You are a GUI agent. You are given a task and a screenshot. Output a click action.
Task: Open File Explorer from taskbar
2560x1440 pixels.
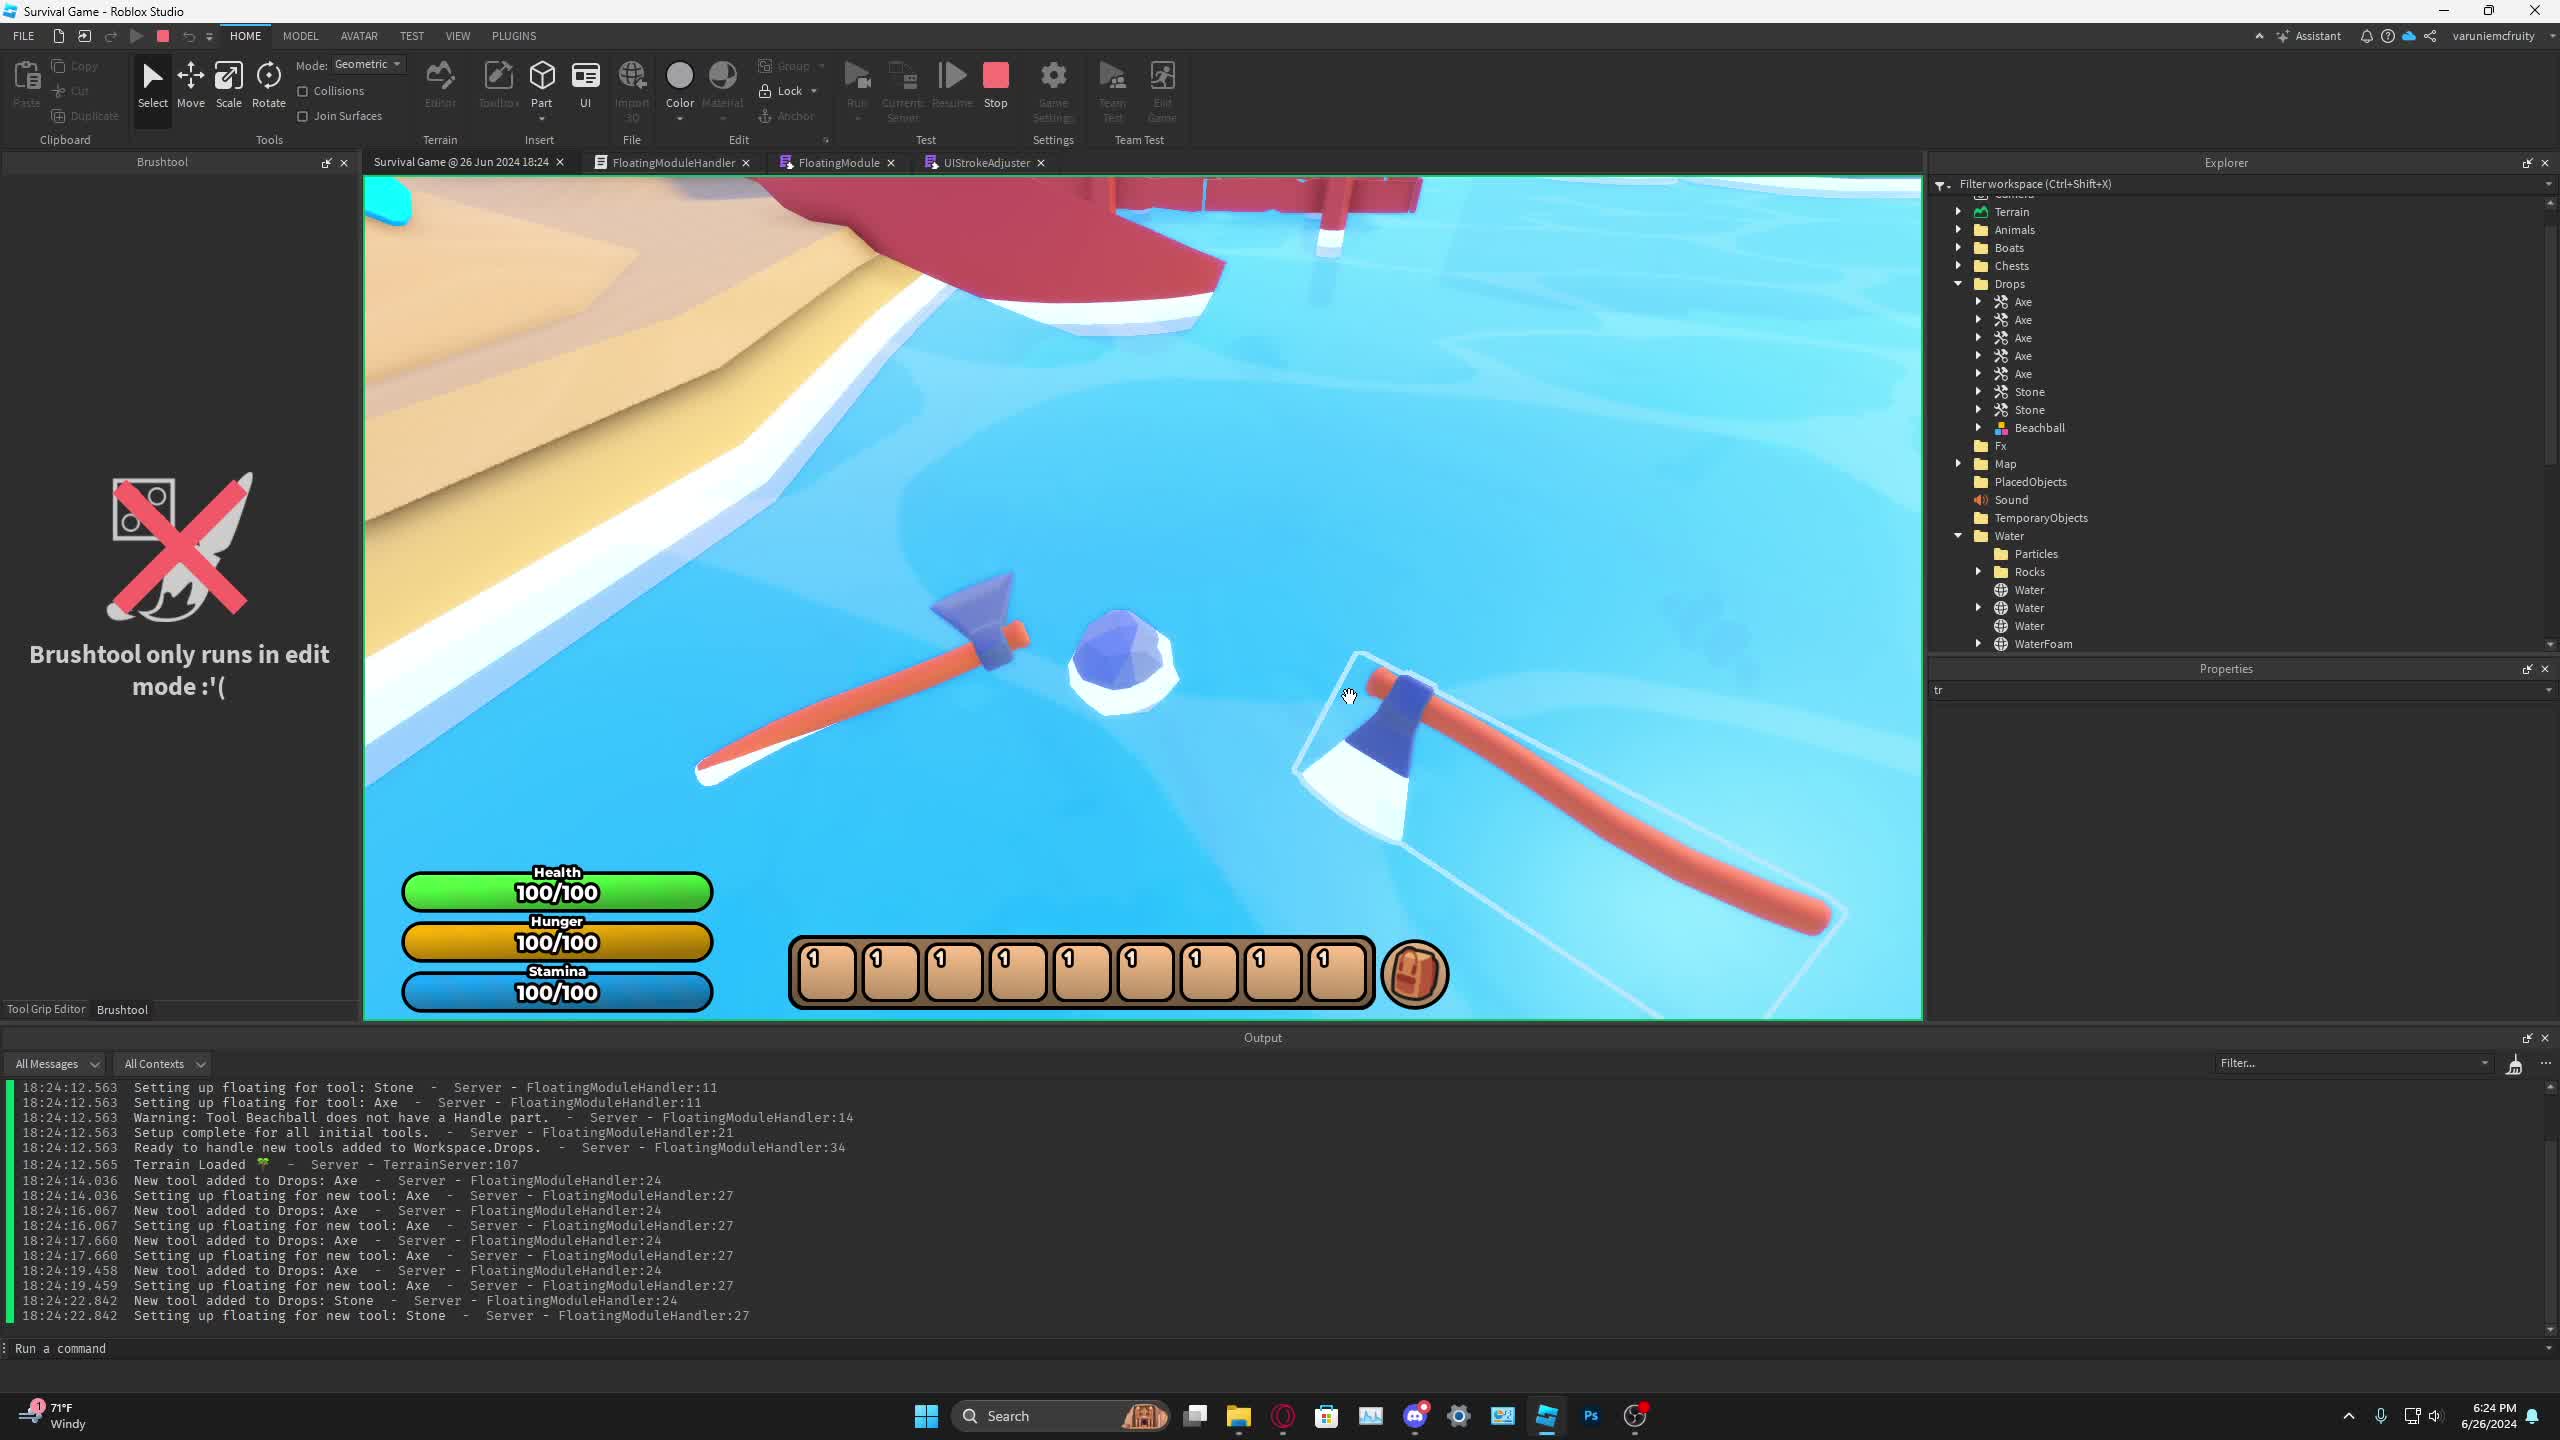pos(1238,1416)
